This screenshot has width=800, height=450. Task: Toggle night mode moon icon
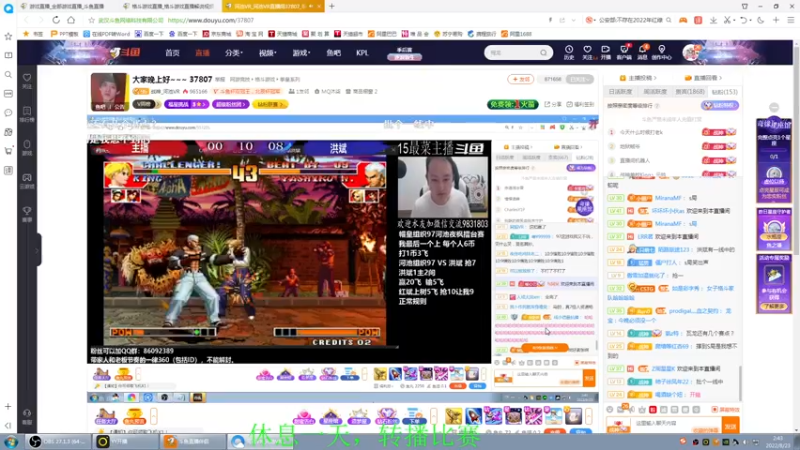point(761,20)
